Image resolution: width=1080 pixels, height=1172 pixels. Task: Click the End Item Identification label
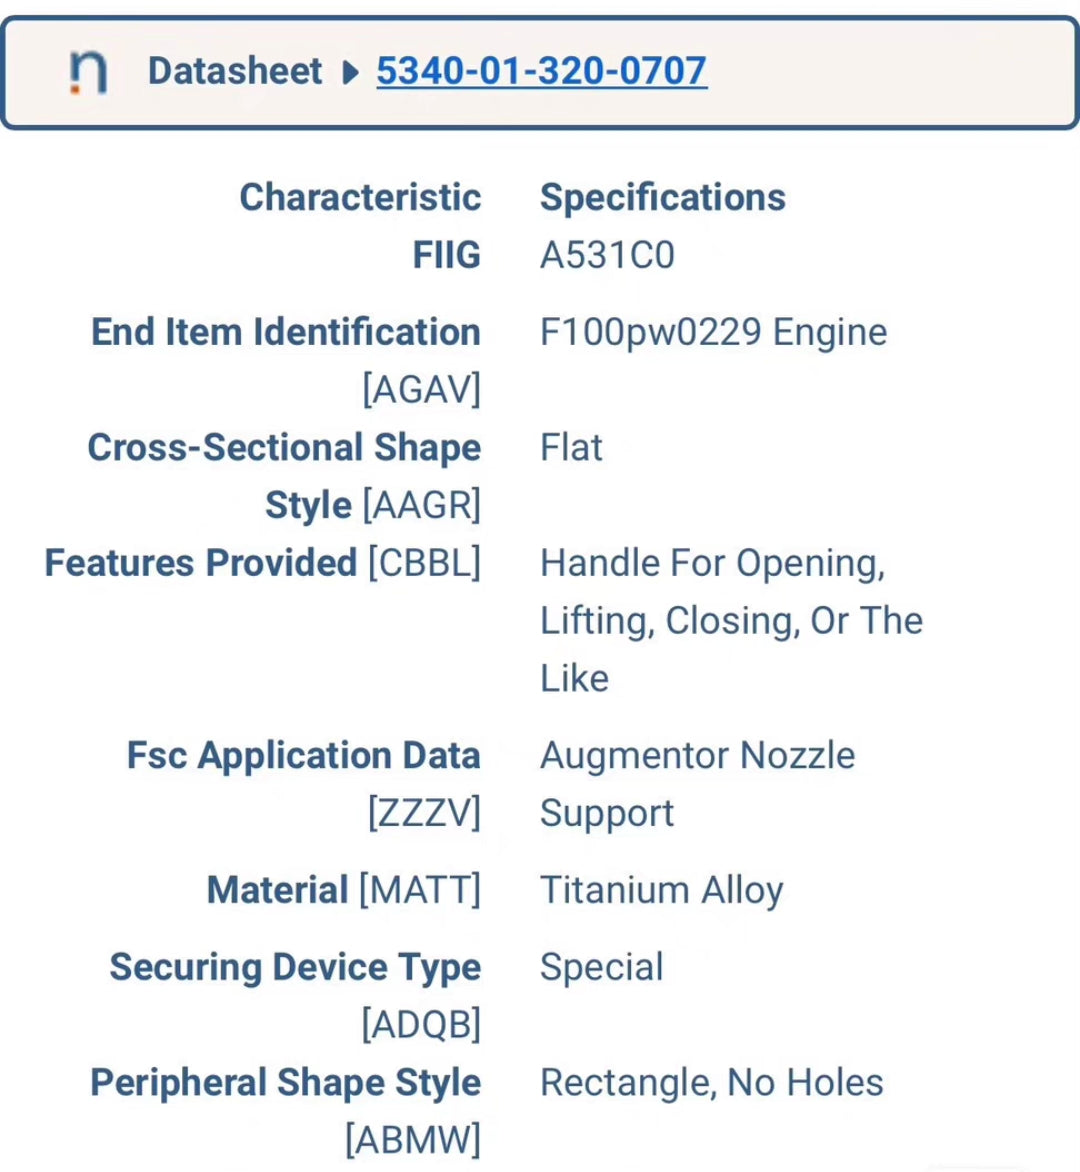pyautogui.click(x=286, y=332)
